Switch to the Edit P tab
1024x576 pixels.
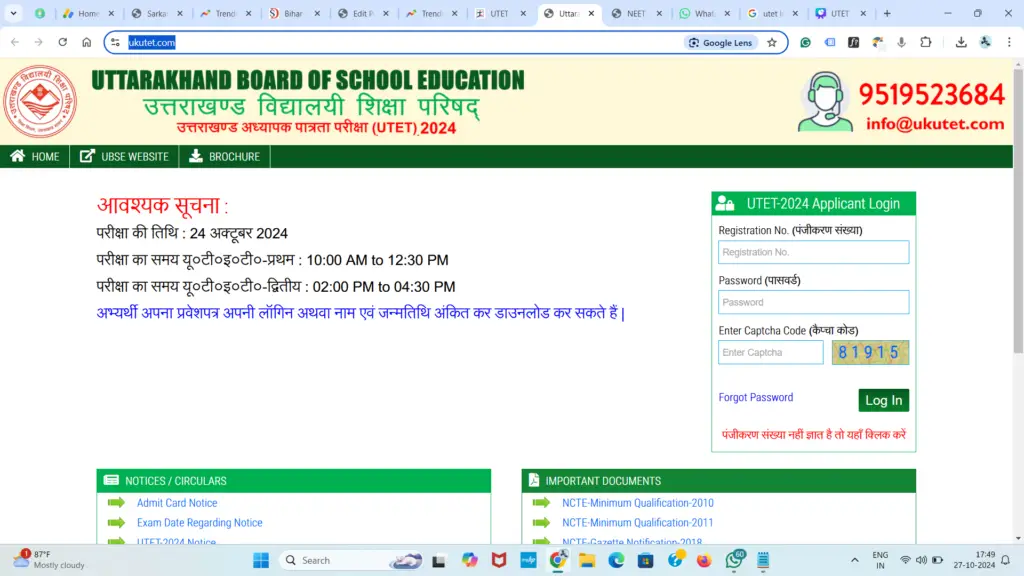(x=363, y=13)
